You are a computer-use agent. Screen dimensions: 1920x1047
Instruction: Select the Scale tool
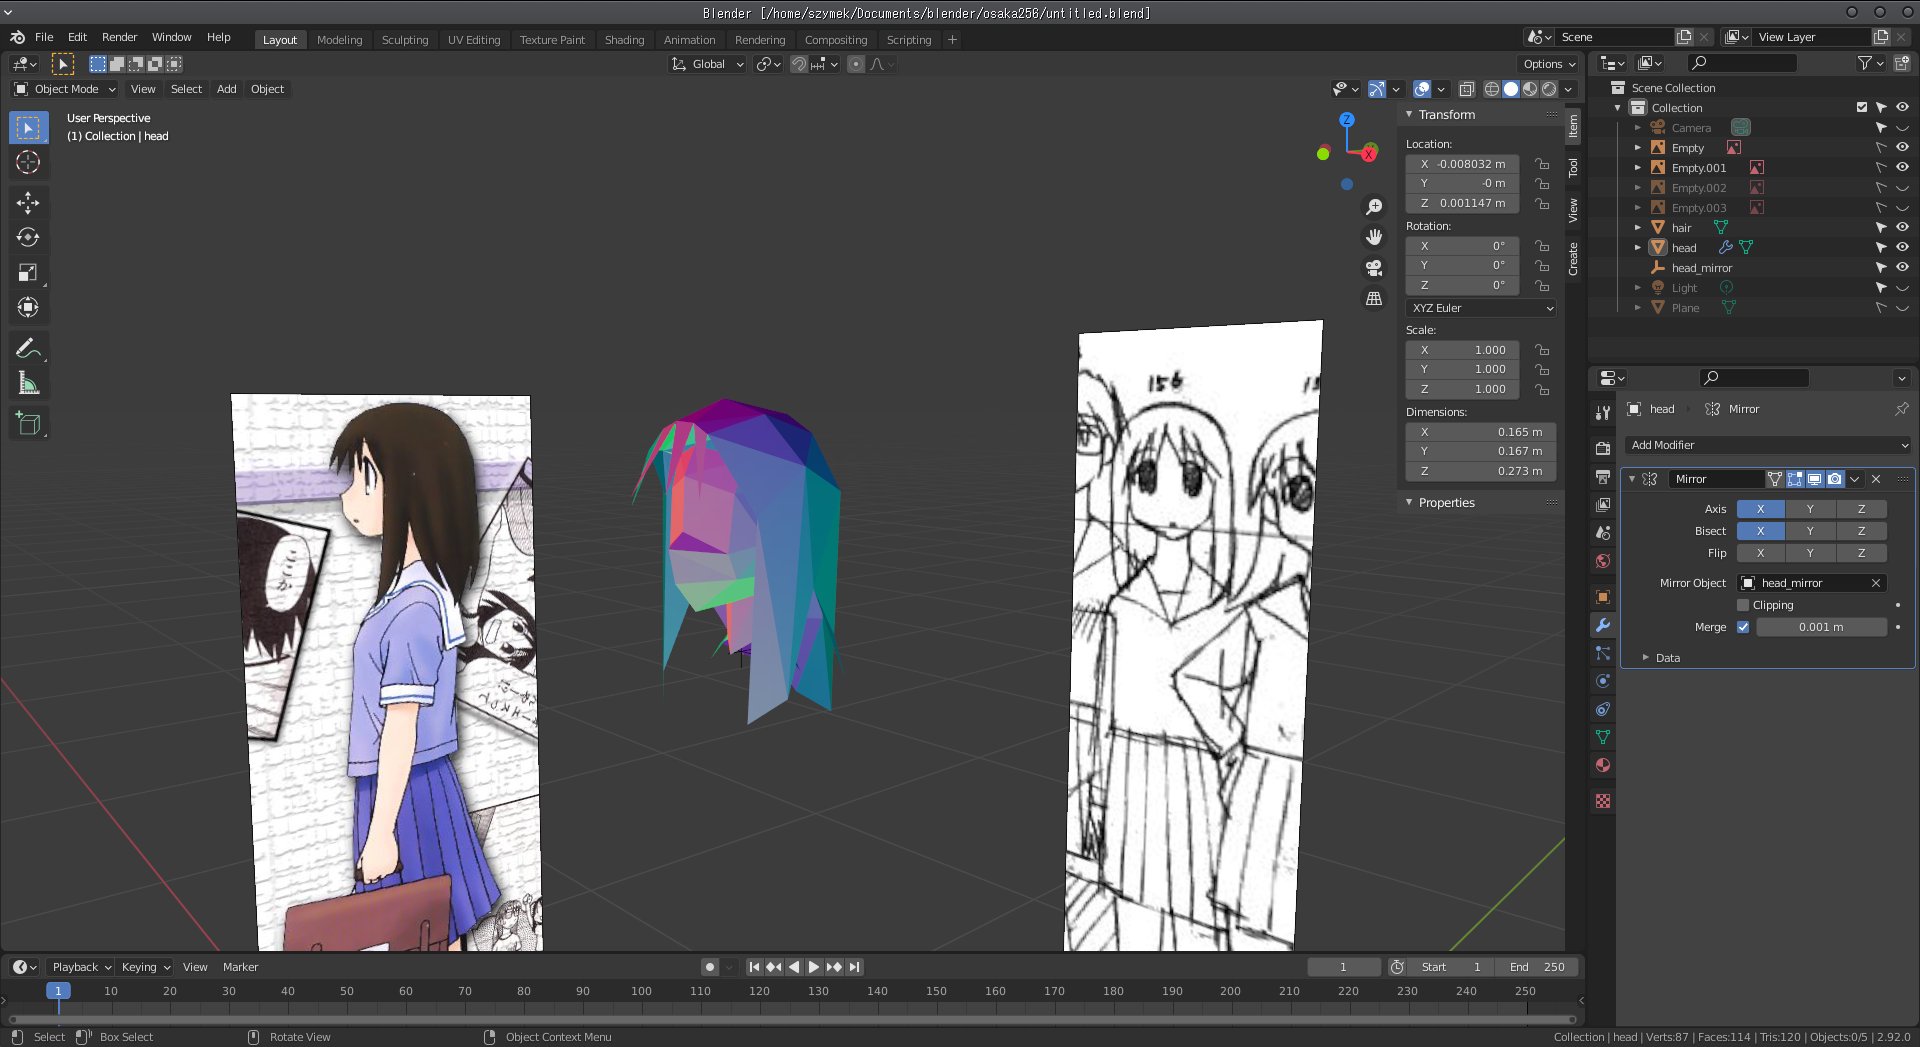click(x=28, y=273)
